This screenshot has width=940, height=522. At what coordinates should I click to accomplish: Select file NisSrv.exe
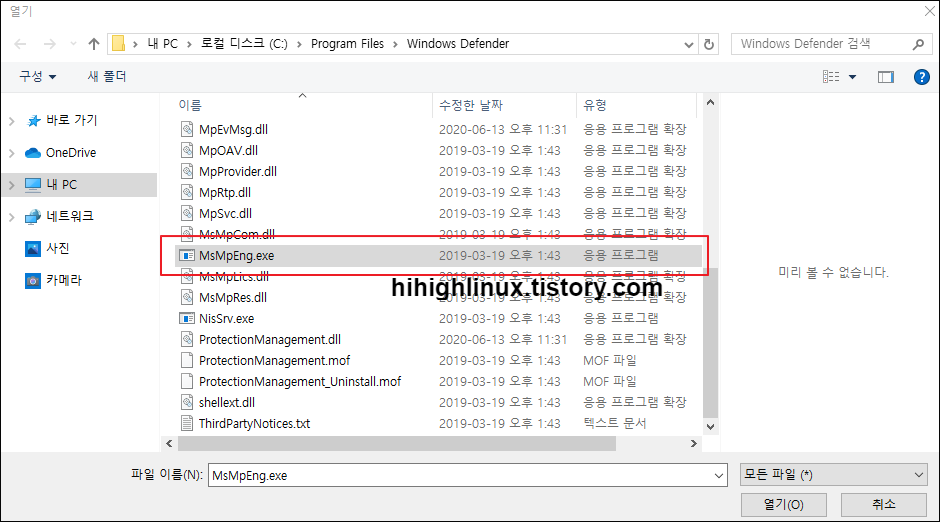[226, 318]
